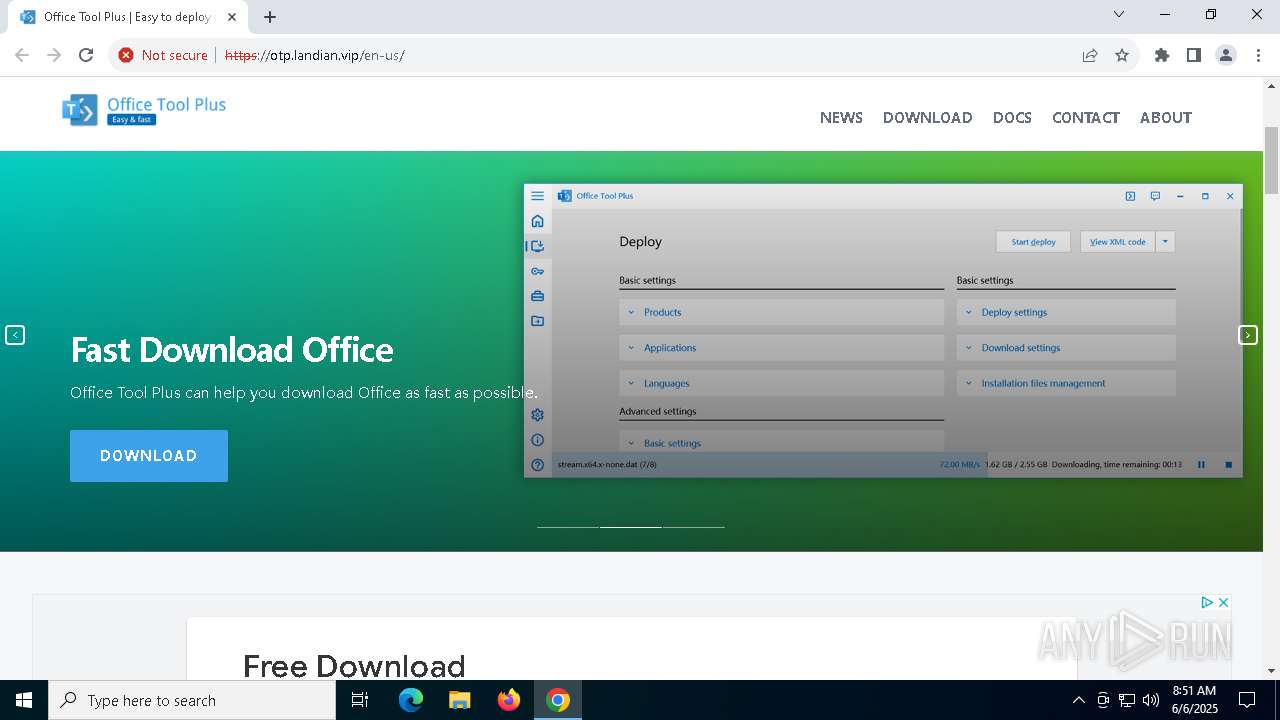Image resolution: width=1280 pixels, height=720 pixels.
Task: Show hidden system tray icons
Action: point(1078,700)
